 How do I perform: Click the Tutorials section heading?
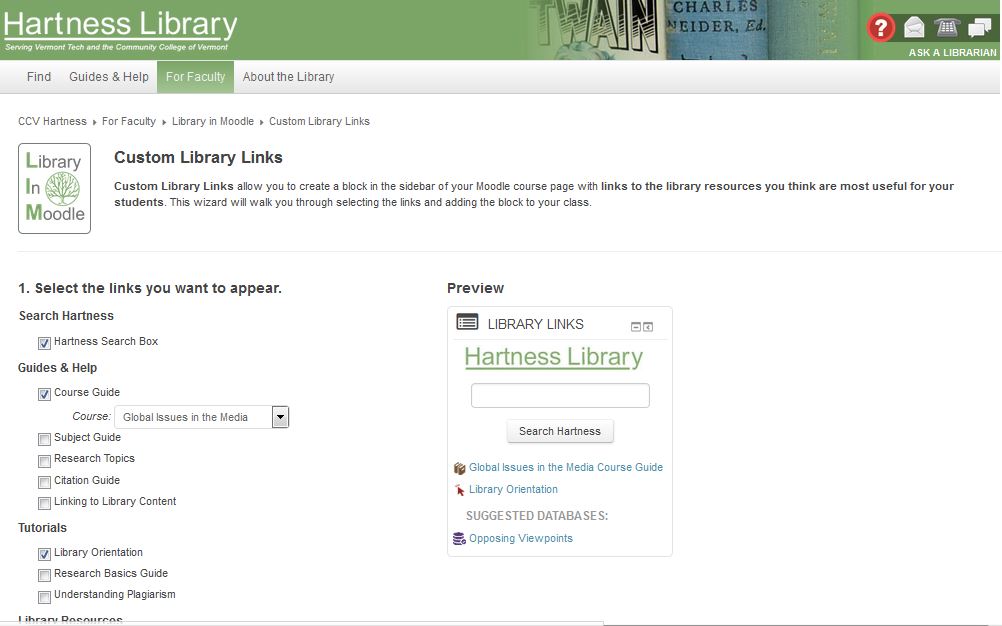click(42, 528)
